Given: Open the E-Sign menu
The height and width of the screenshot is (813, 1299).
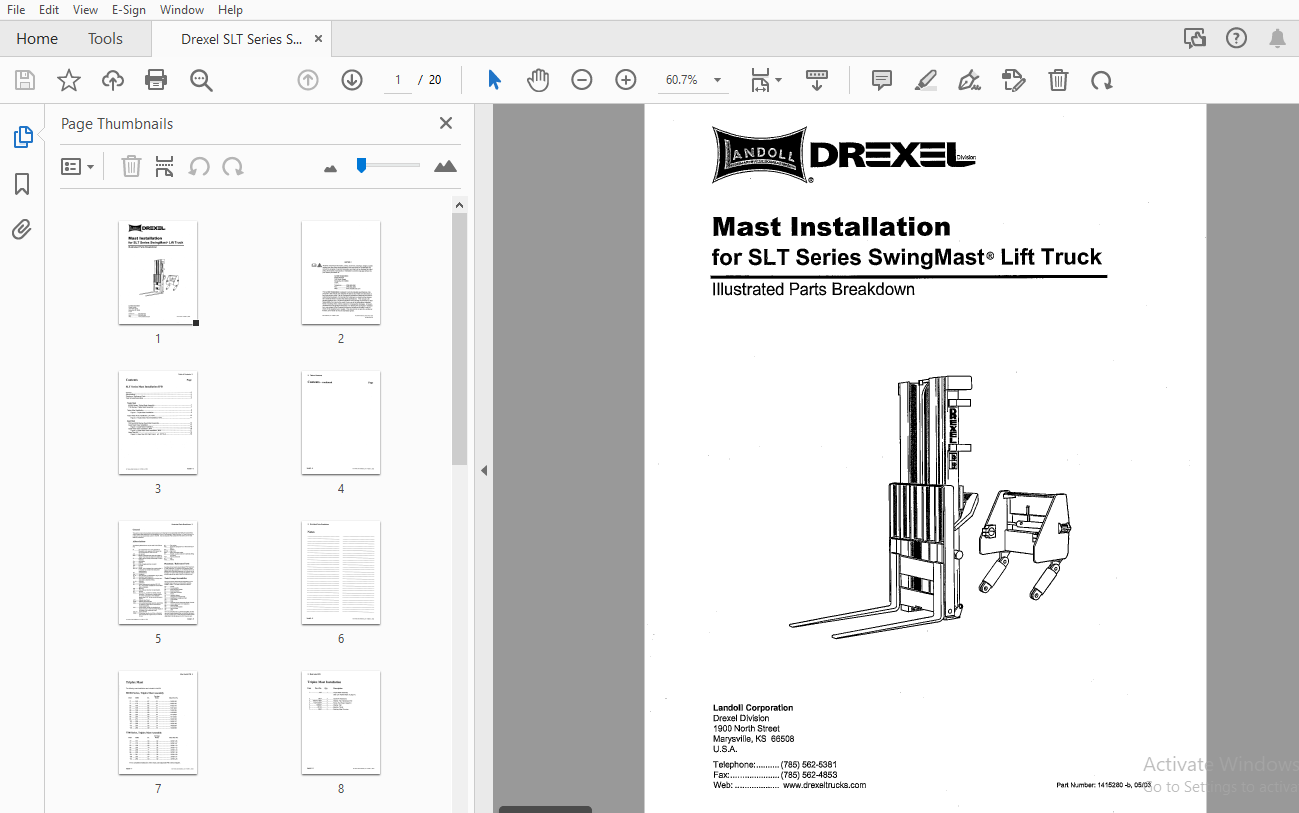Looking at the screenshot, I should 128,10.
